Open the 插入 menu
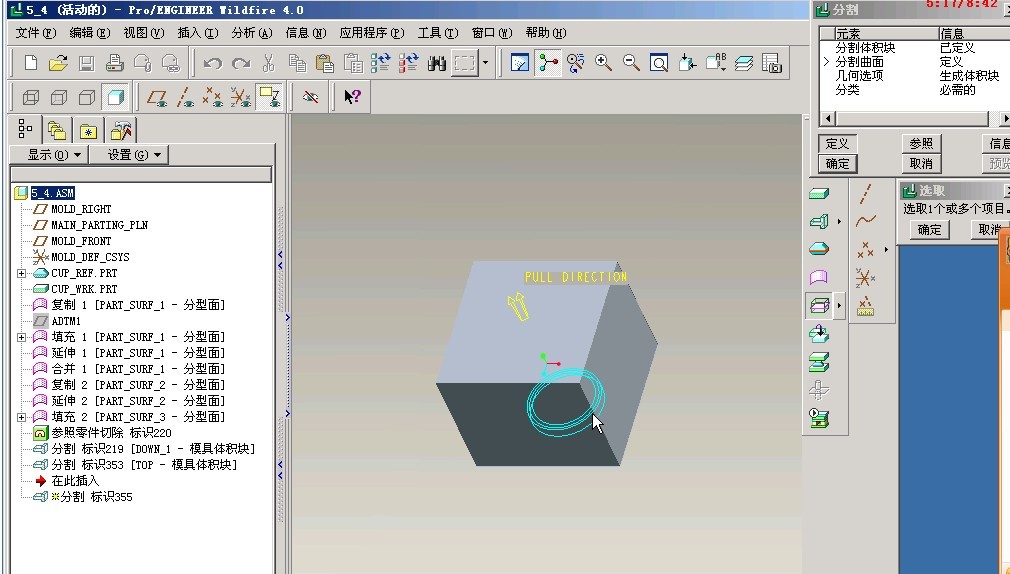The height and width of the screenshot is (574, 1010). click(x=198, y=33)
